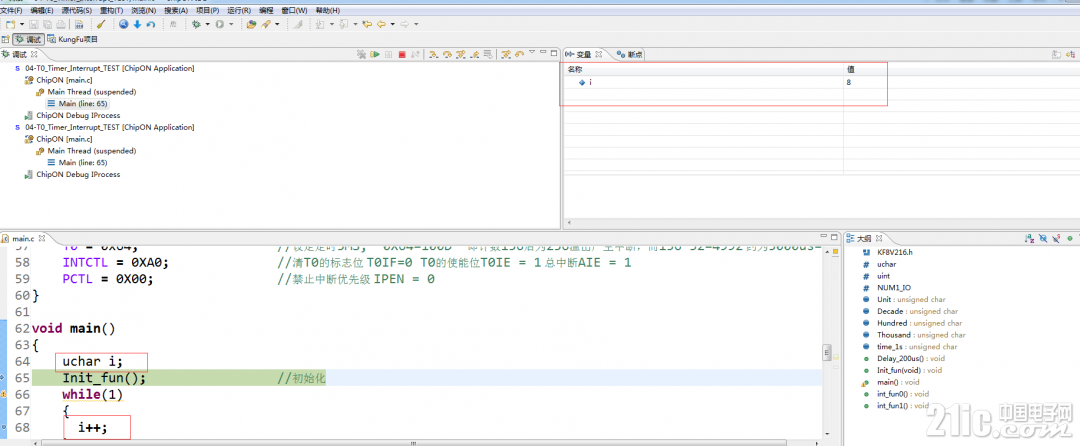Open the 搜索(A) menu
Image resolution: width=1080 pixels, height=446 pixels.
point(176,10)
